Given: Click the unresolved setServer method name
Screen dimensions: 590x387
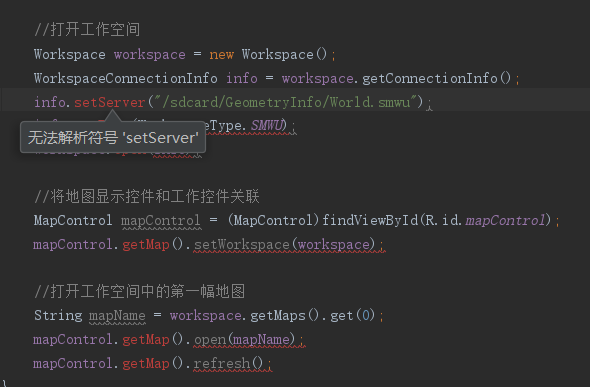Looking at the screenshot, I should point(110,102).
